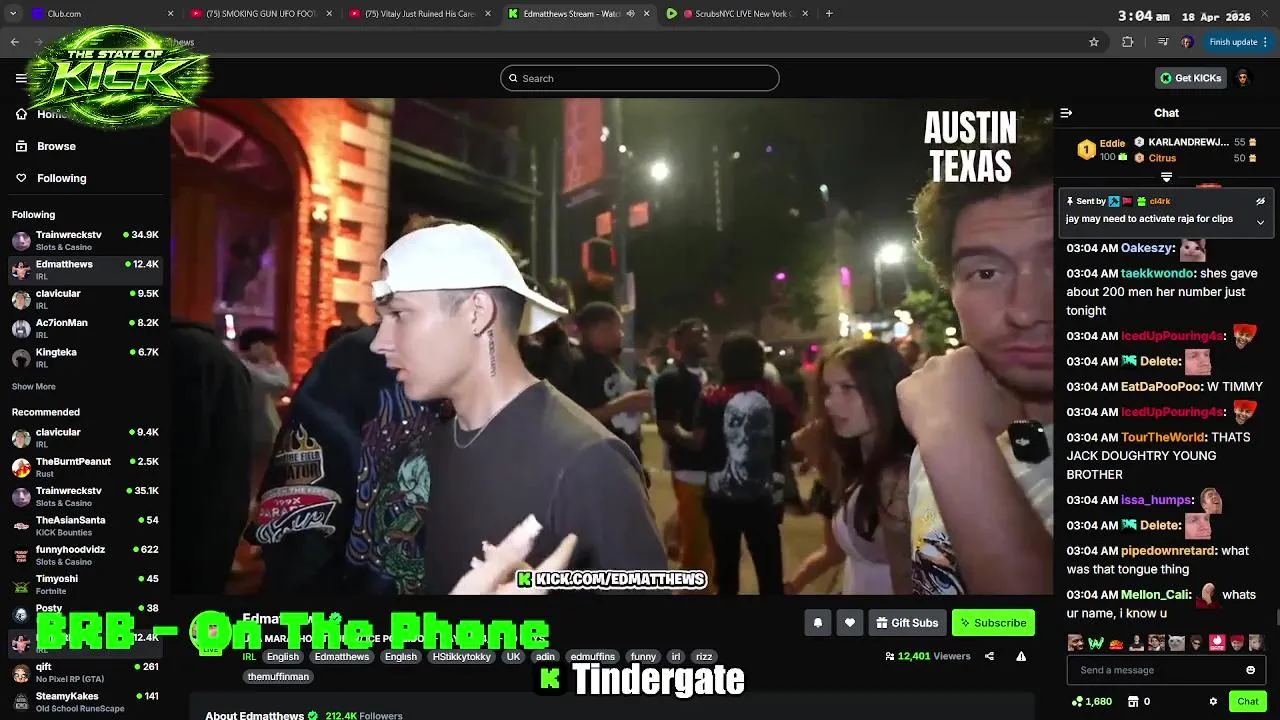Open SteamyKakes Old School RuneScape channel
The width and height of the screenshot is (1280, 720).
pyautogui.click(x=85, y=702)
